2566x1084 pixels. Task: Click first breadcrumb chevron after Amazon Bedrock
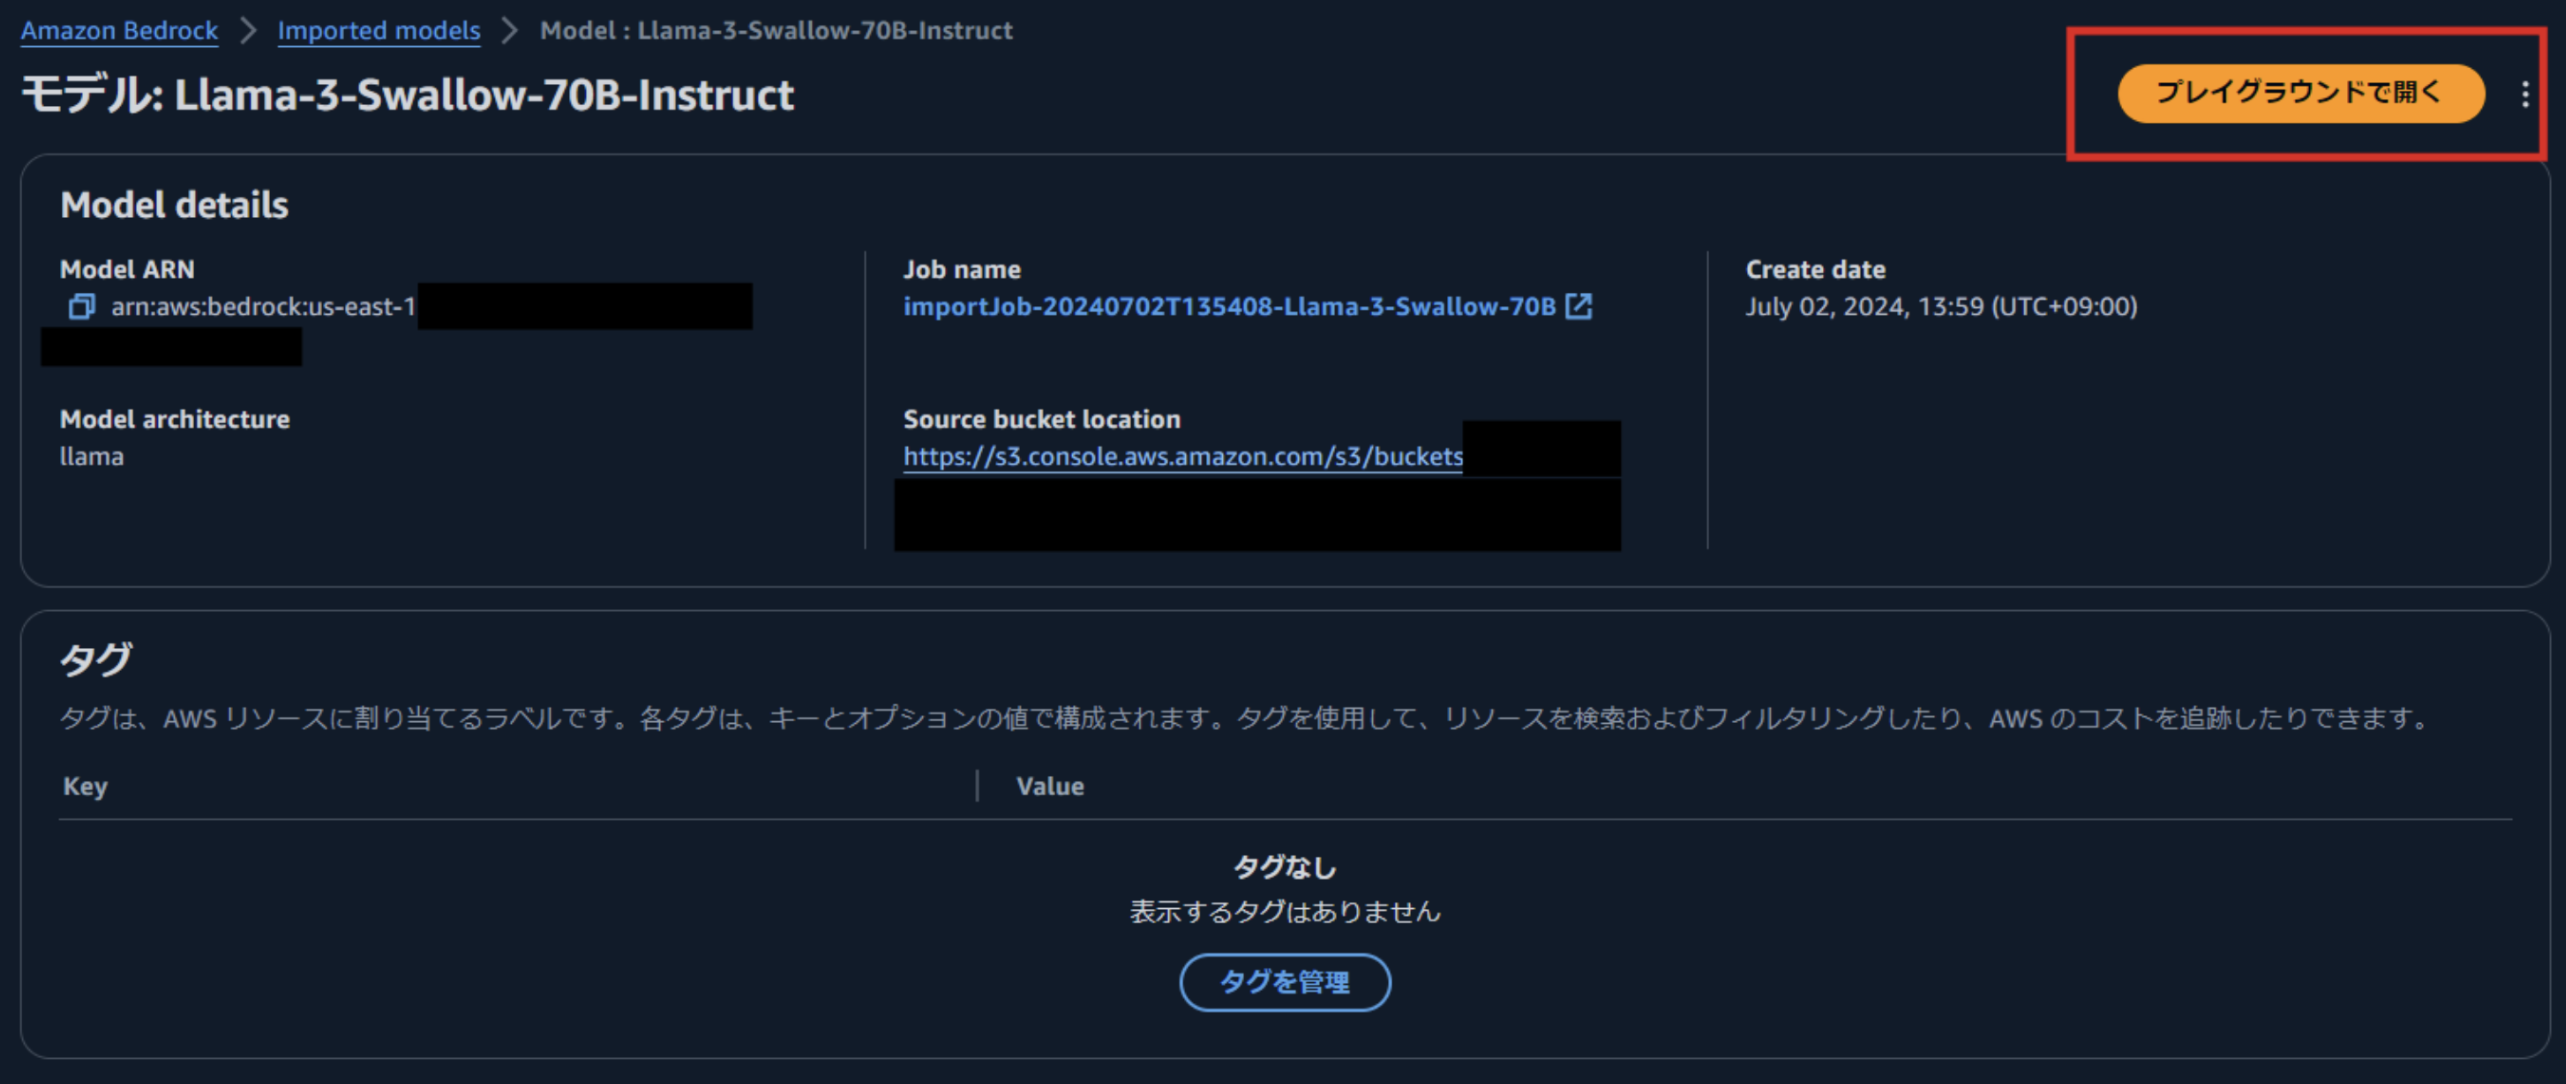pos(248,31)
